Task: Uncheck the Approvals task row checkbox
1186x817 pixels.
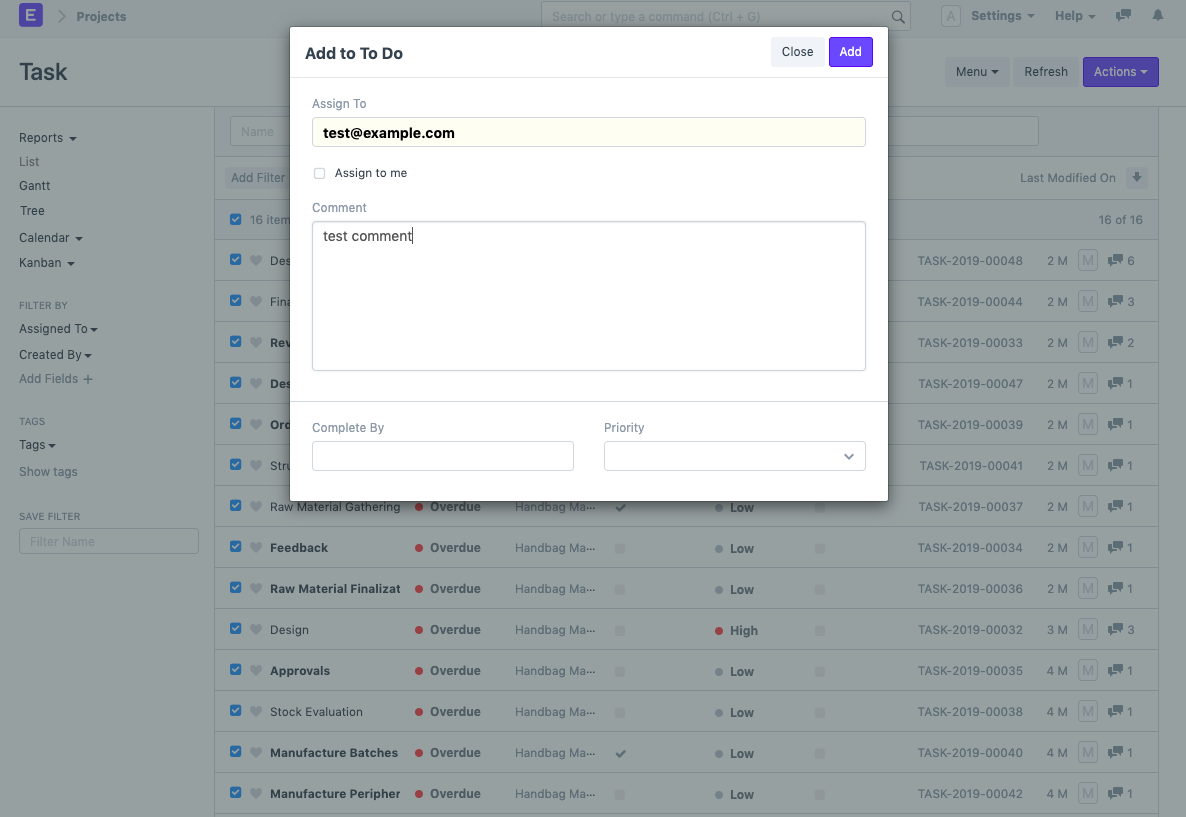Action: point(236,670)
